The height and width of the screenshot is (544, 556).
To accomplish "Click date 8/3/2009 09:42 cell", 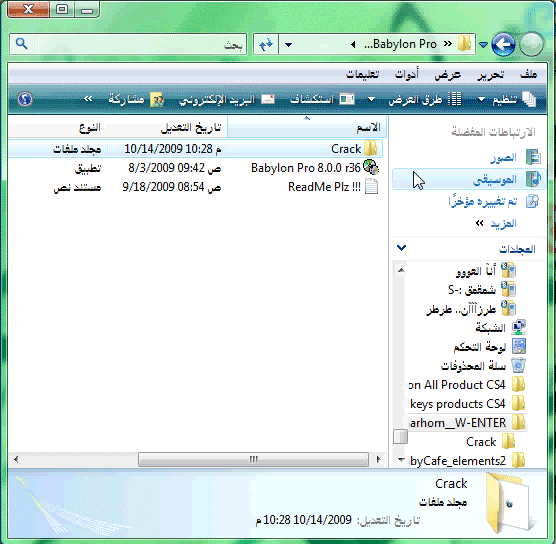I will coord(174,168).
